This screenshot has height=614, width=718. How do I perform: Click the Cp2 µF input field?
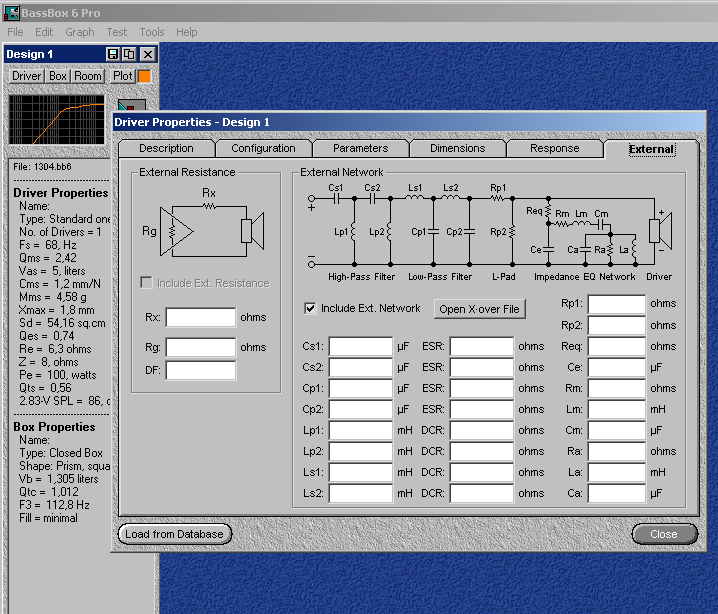[x=361, y=409]
